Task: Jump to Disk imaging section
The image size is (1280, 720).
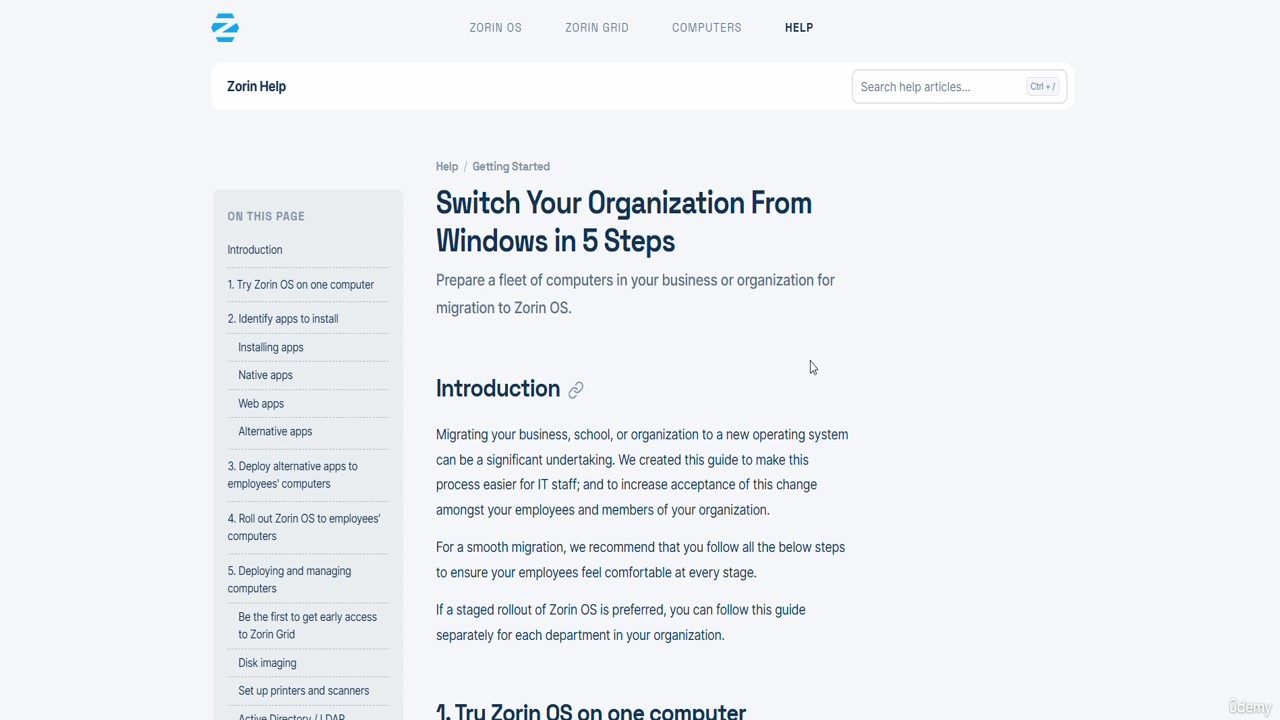Action: (x=267, y=663)
